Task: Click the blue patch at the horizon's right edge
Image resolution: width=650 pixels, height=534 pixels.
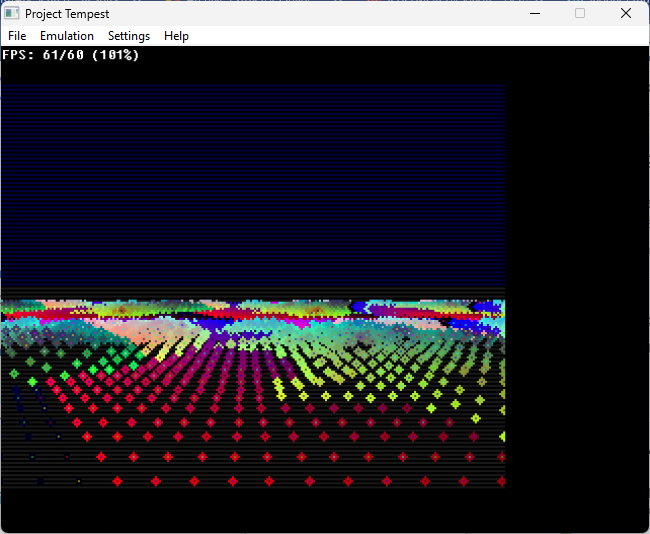Action: (x=487, y=307)
